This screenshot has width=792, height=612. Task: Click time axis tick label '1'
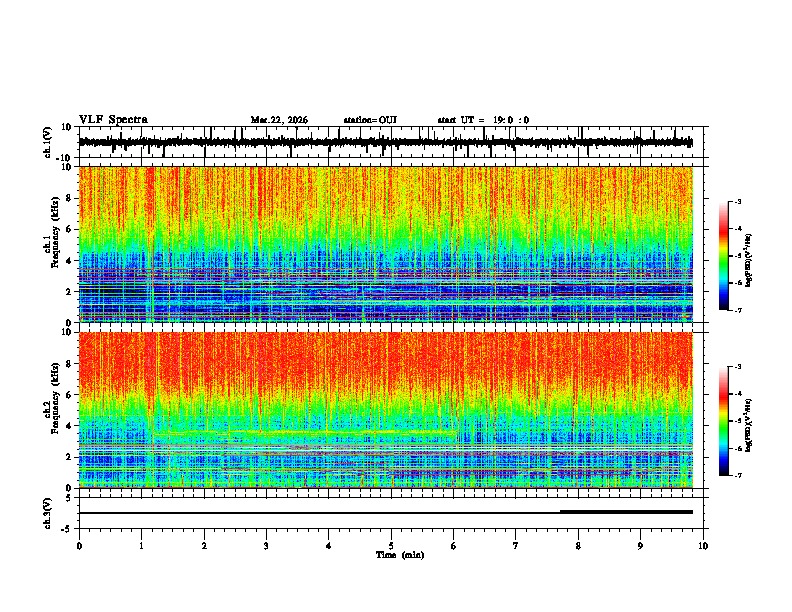141,546
